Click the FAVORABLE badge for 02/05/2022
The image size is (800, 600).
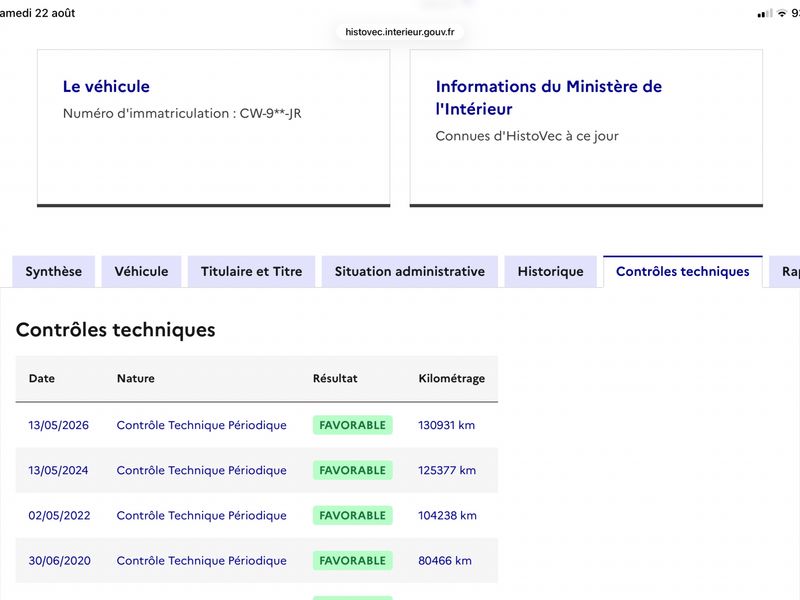tap(353, 515)
